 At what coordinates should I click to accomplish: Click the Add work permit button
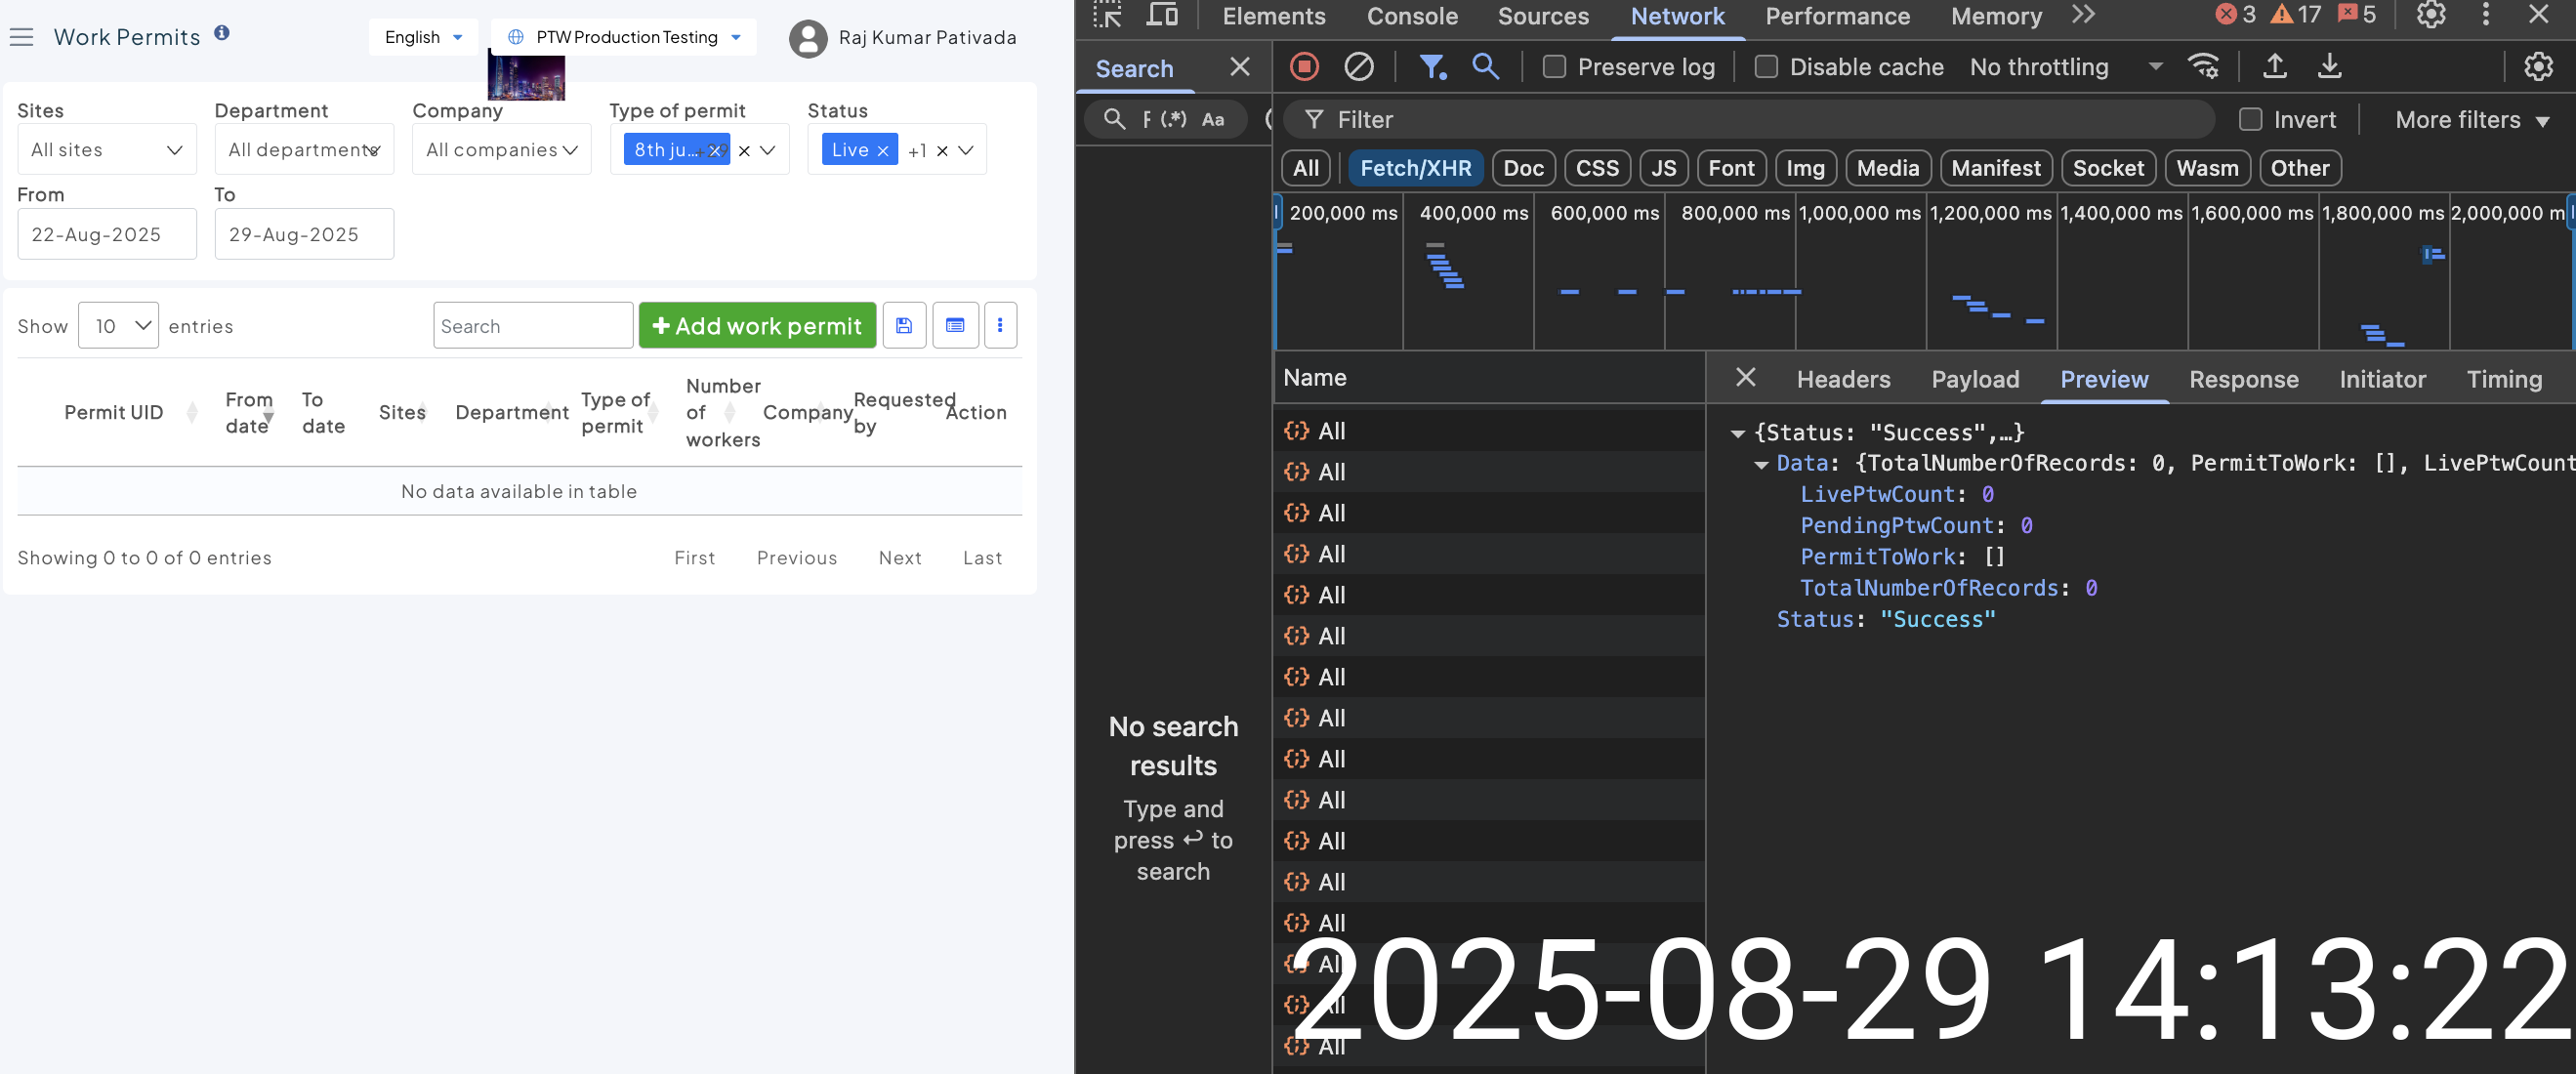pos(757,326)
